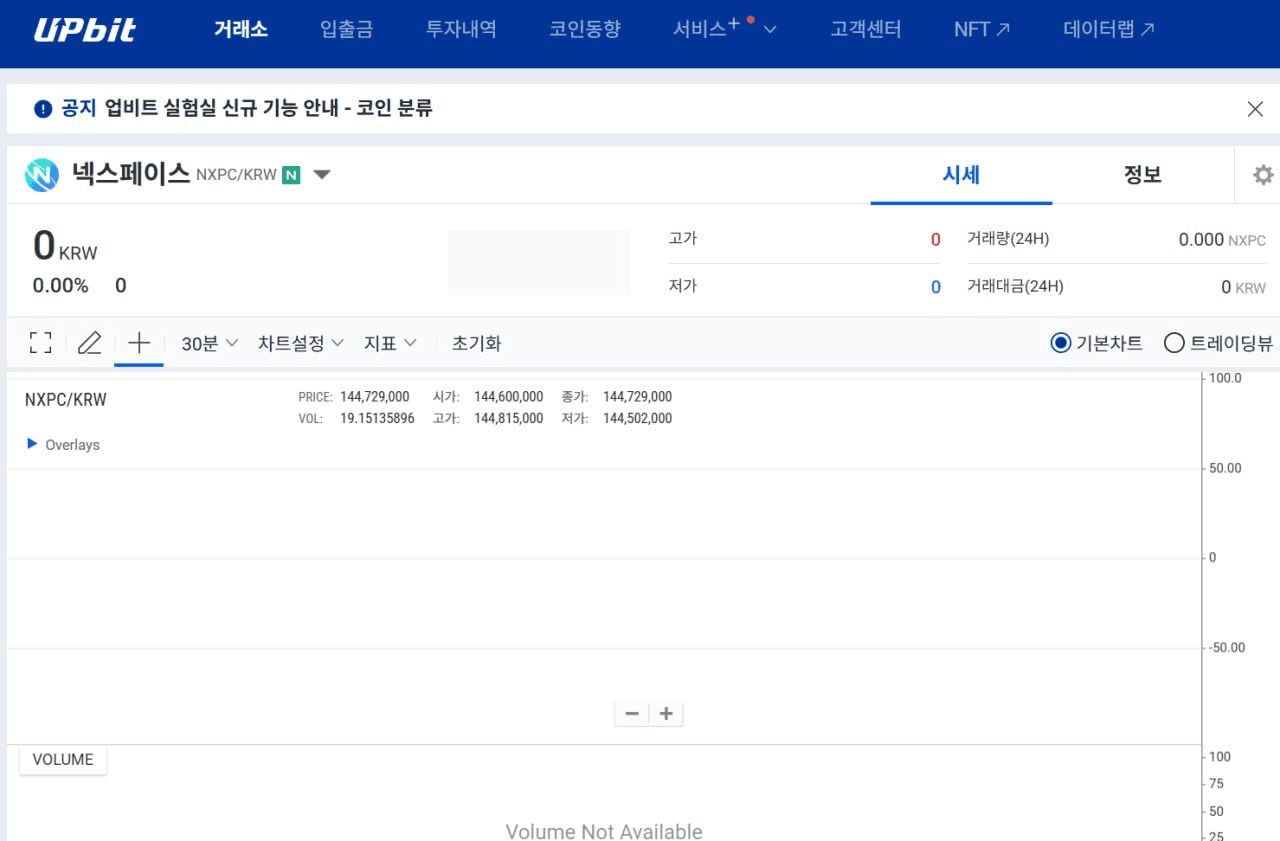Expand the Overlays disclosure triangle
1280x841 pixels.
pyautogui.click(x=32, y=444)
